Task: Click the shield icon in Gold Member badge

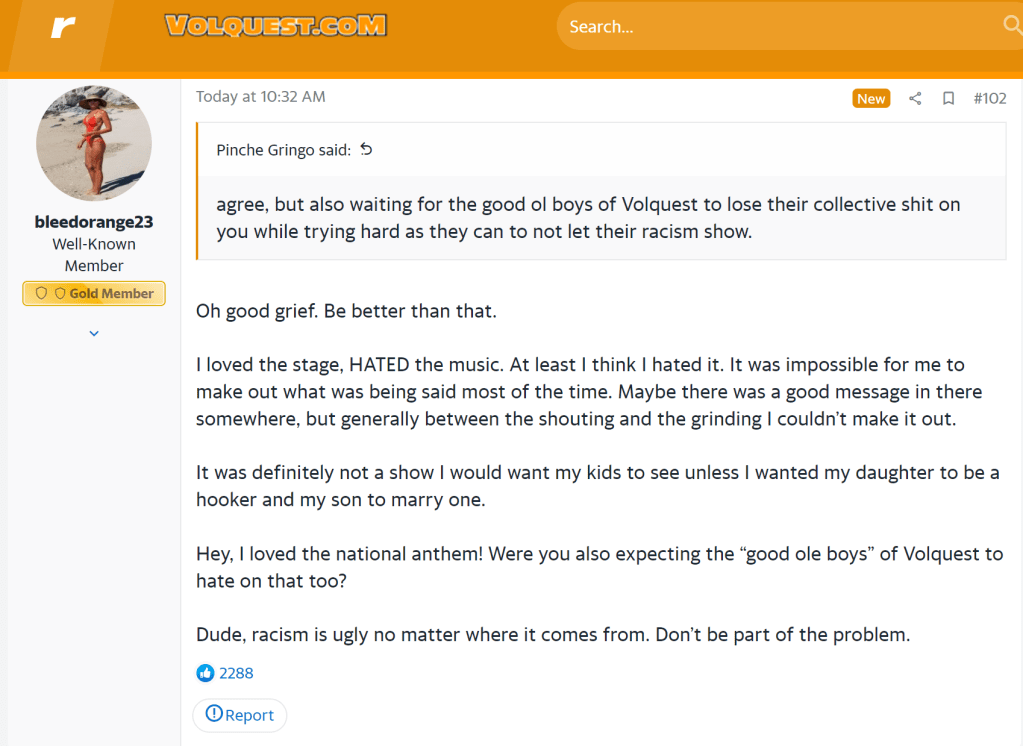Action: click(x=42, y=293)
